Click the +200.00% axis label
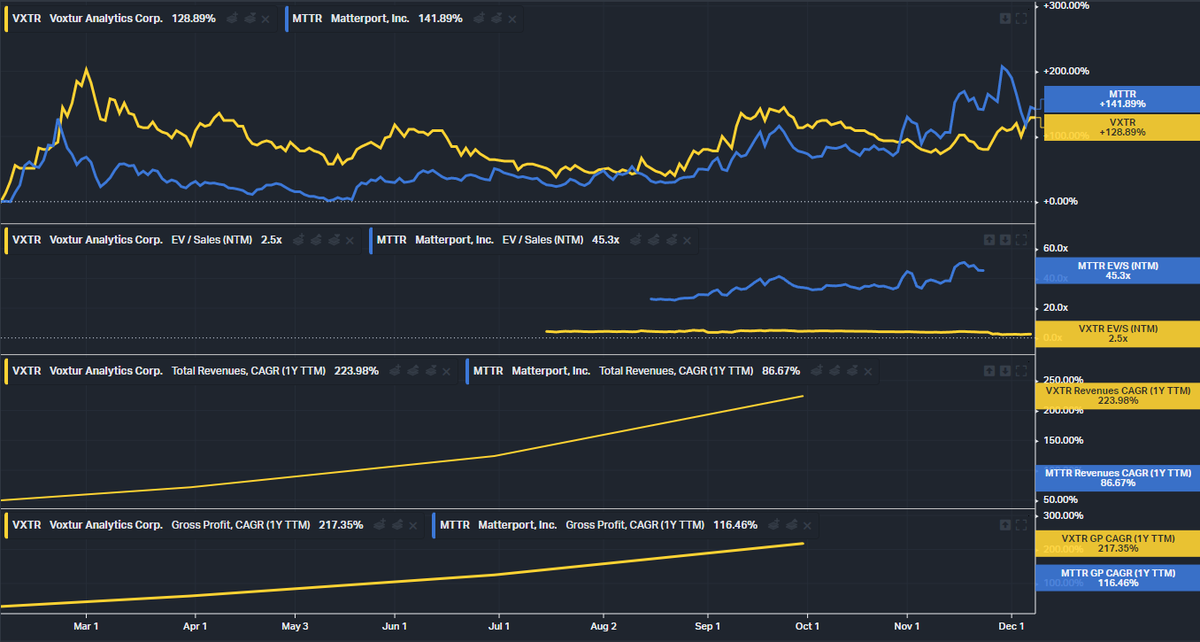This screenshot has height=642, width=1200. (1067, 72)
